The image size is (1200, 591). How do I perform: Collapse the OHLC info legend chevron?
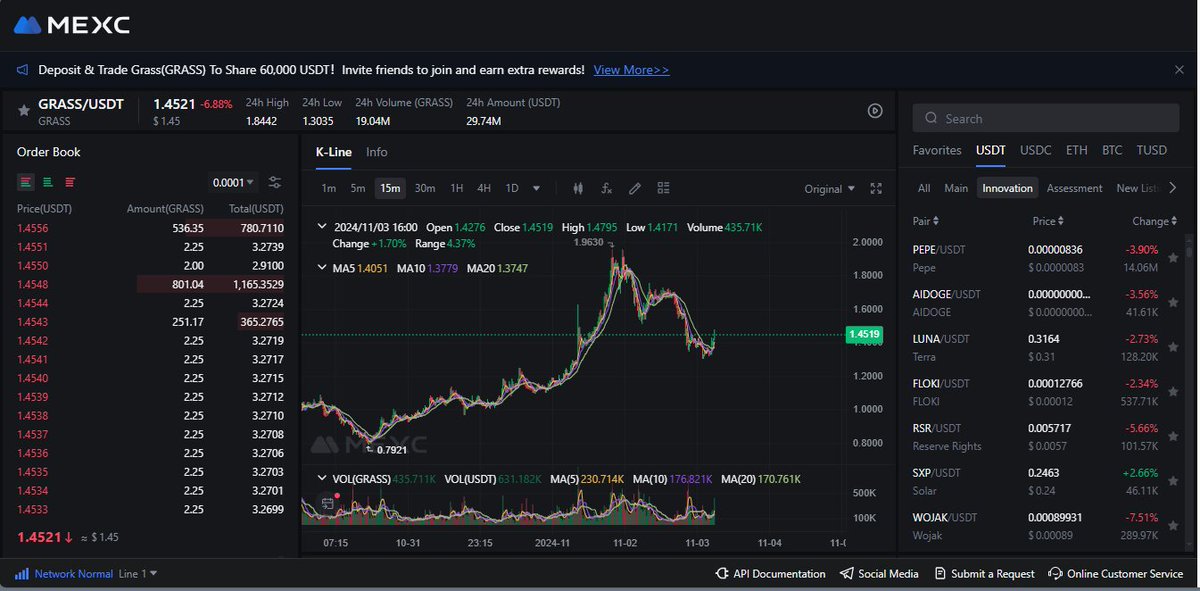pyautogui.click(x=322, y=227)
